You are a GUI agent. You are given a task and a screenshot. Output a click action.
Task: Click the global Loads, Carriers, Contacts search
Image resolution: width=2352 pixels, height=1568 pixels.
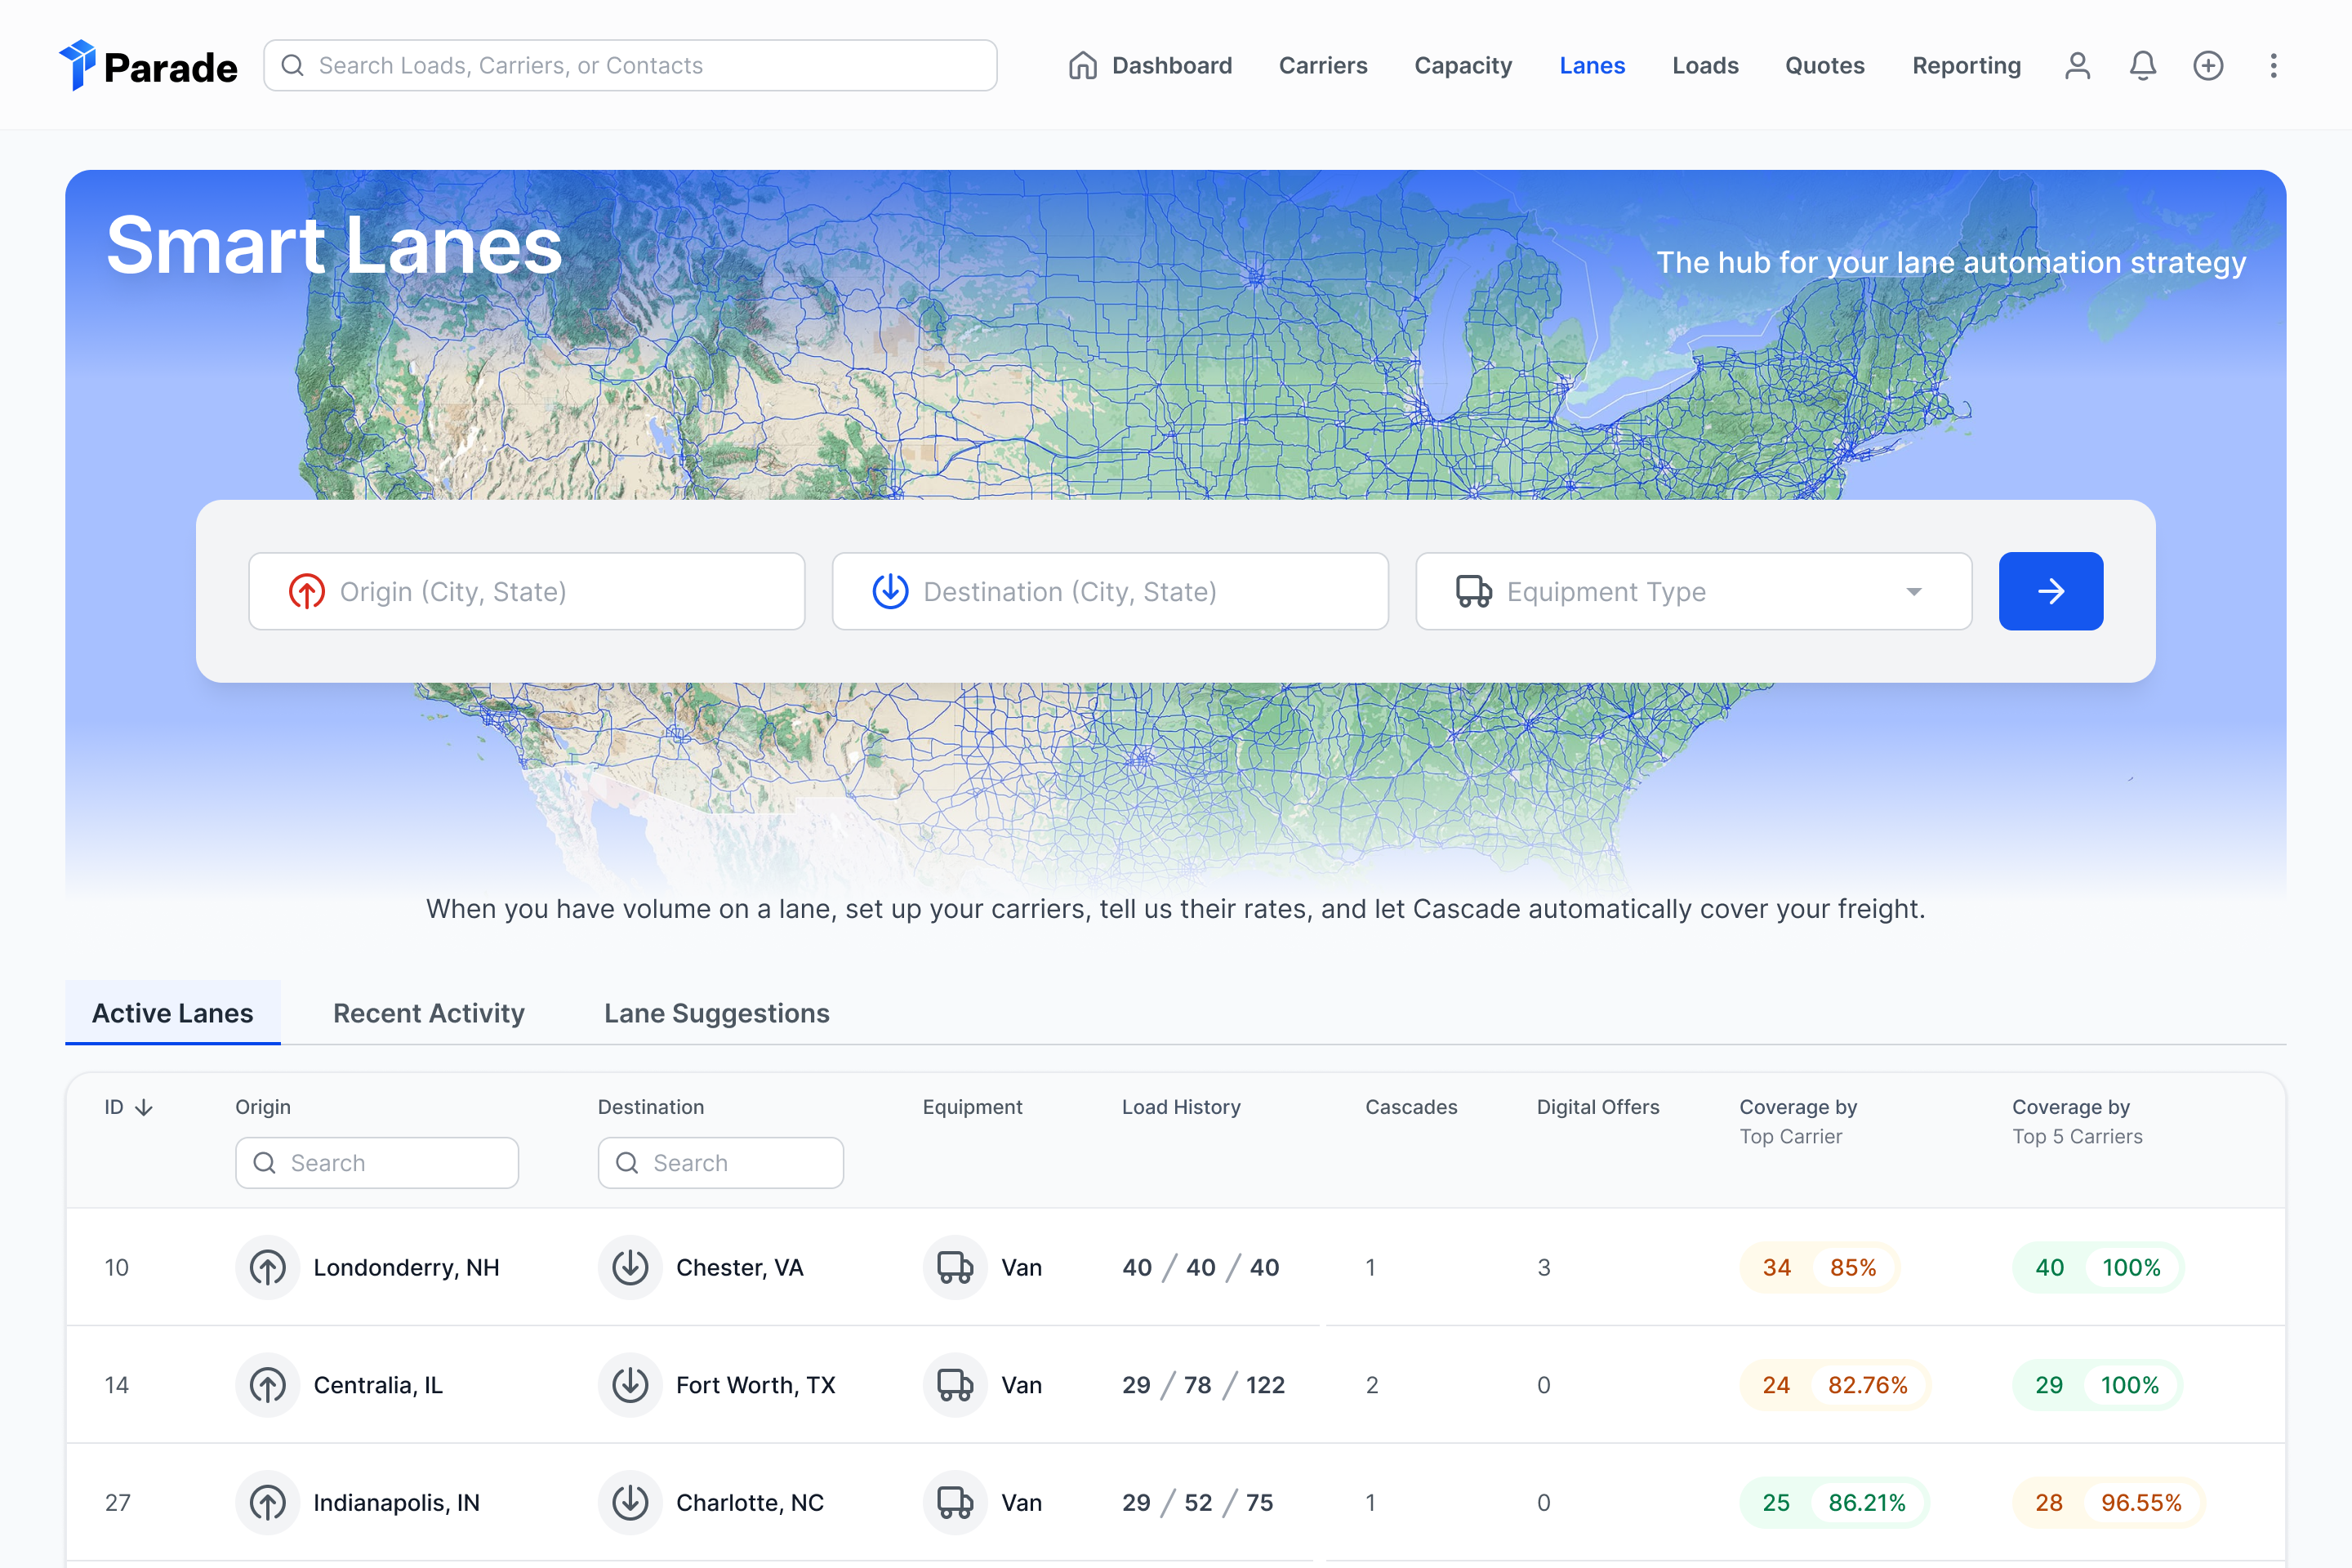630,66
